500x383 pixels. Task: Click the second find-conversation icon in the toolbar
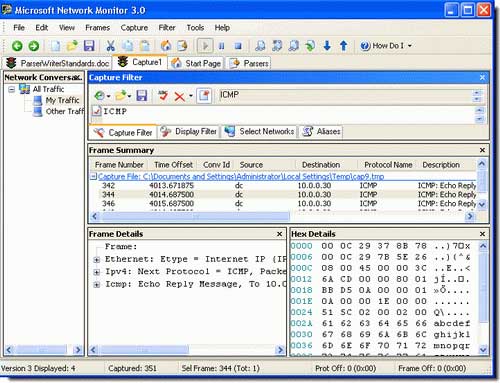(x=277, y=46)
